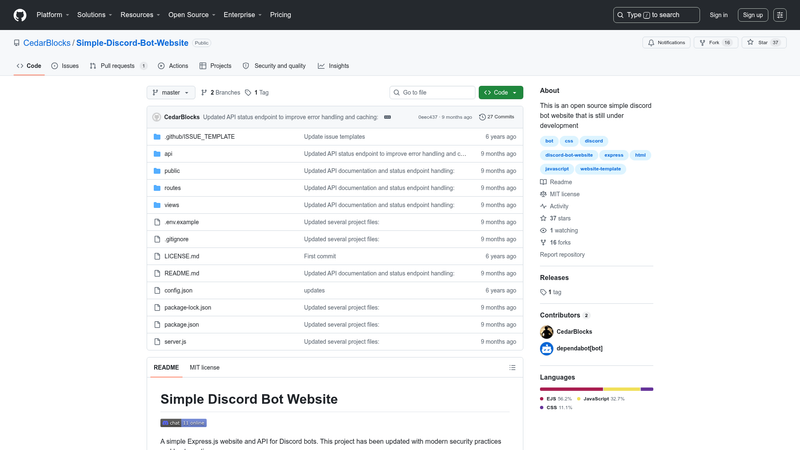
Task: Open the package.json file
Action: (182, 324)
